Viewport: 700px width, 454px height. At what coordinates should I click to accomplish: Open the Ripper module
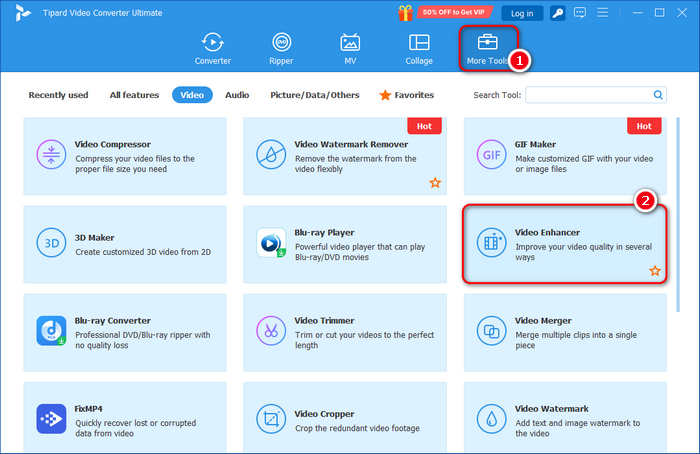click(281, 49)
